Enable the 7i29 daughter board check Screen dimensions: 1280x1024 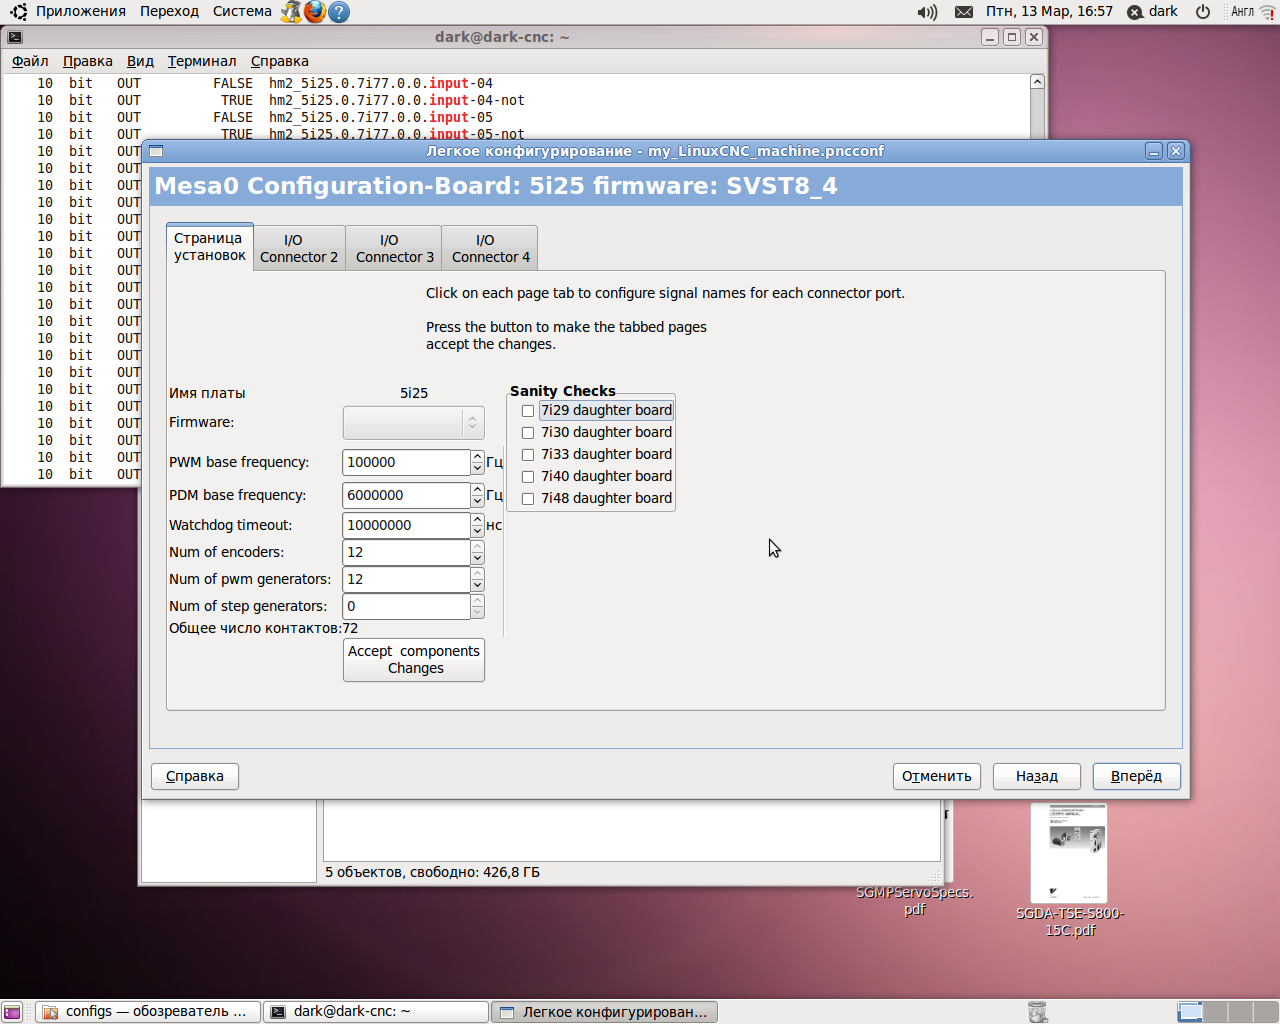(528, 411)
